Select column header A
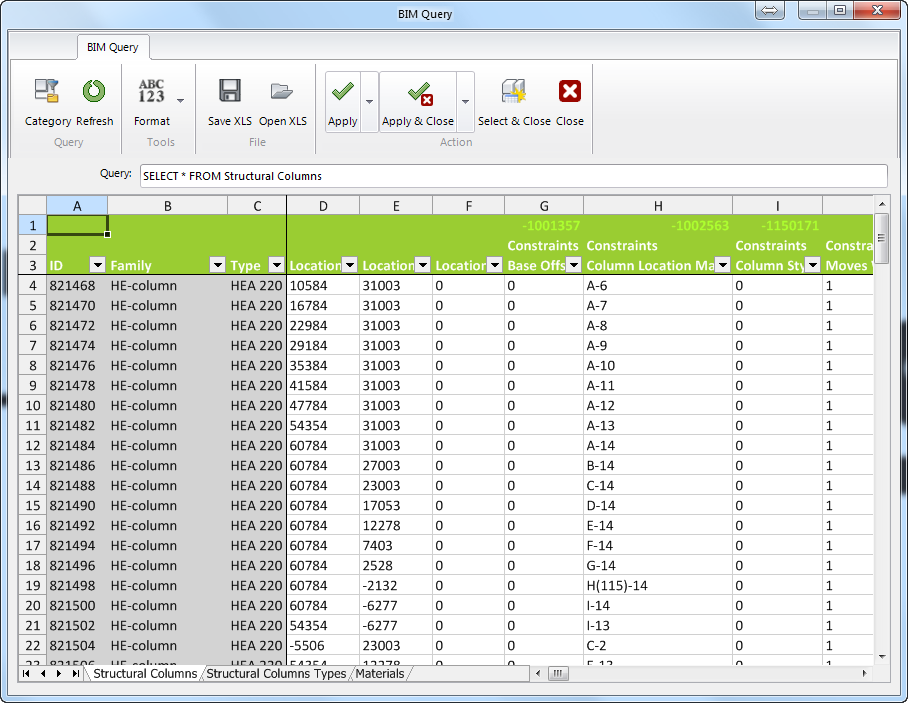 click(77, 205)
